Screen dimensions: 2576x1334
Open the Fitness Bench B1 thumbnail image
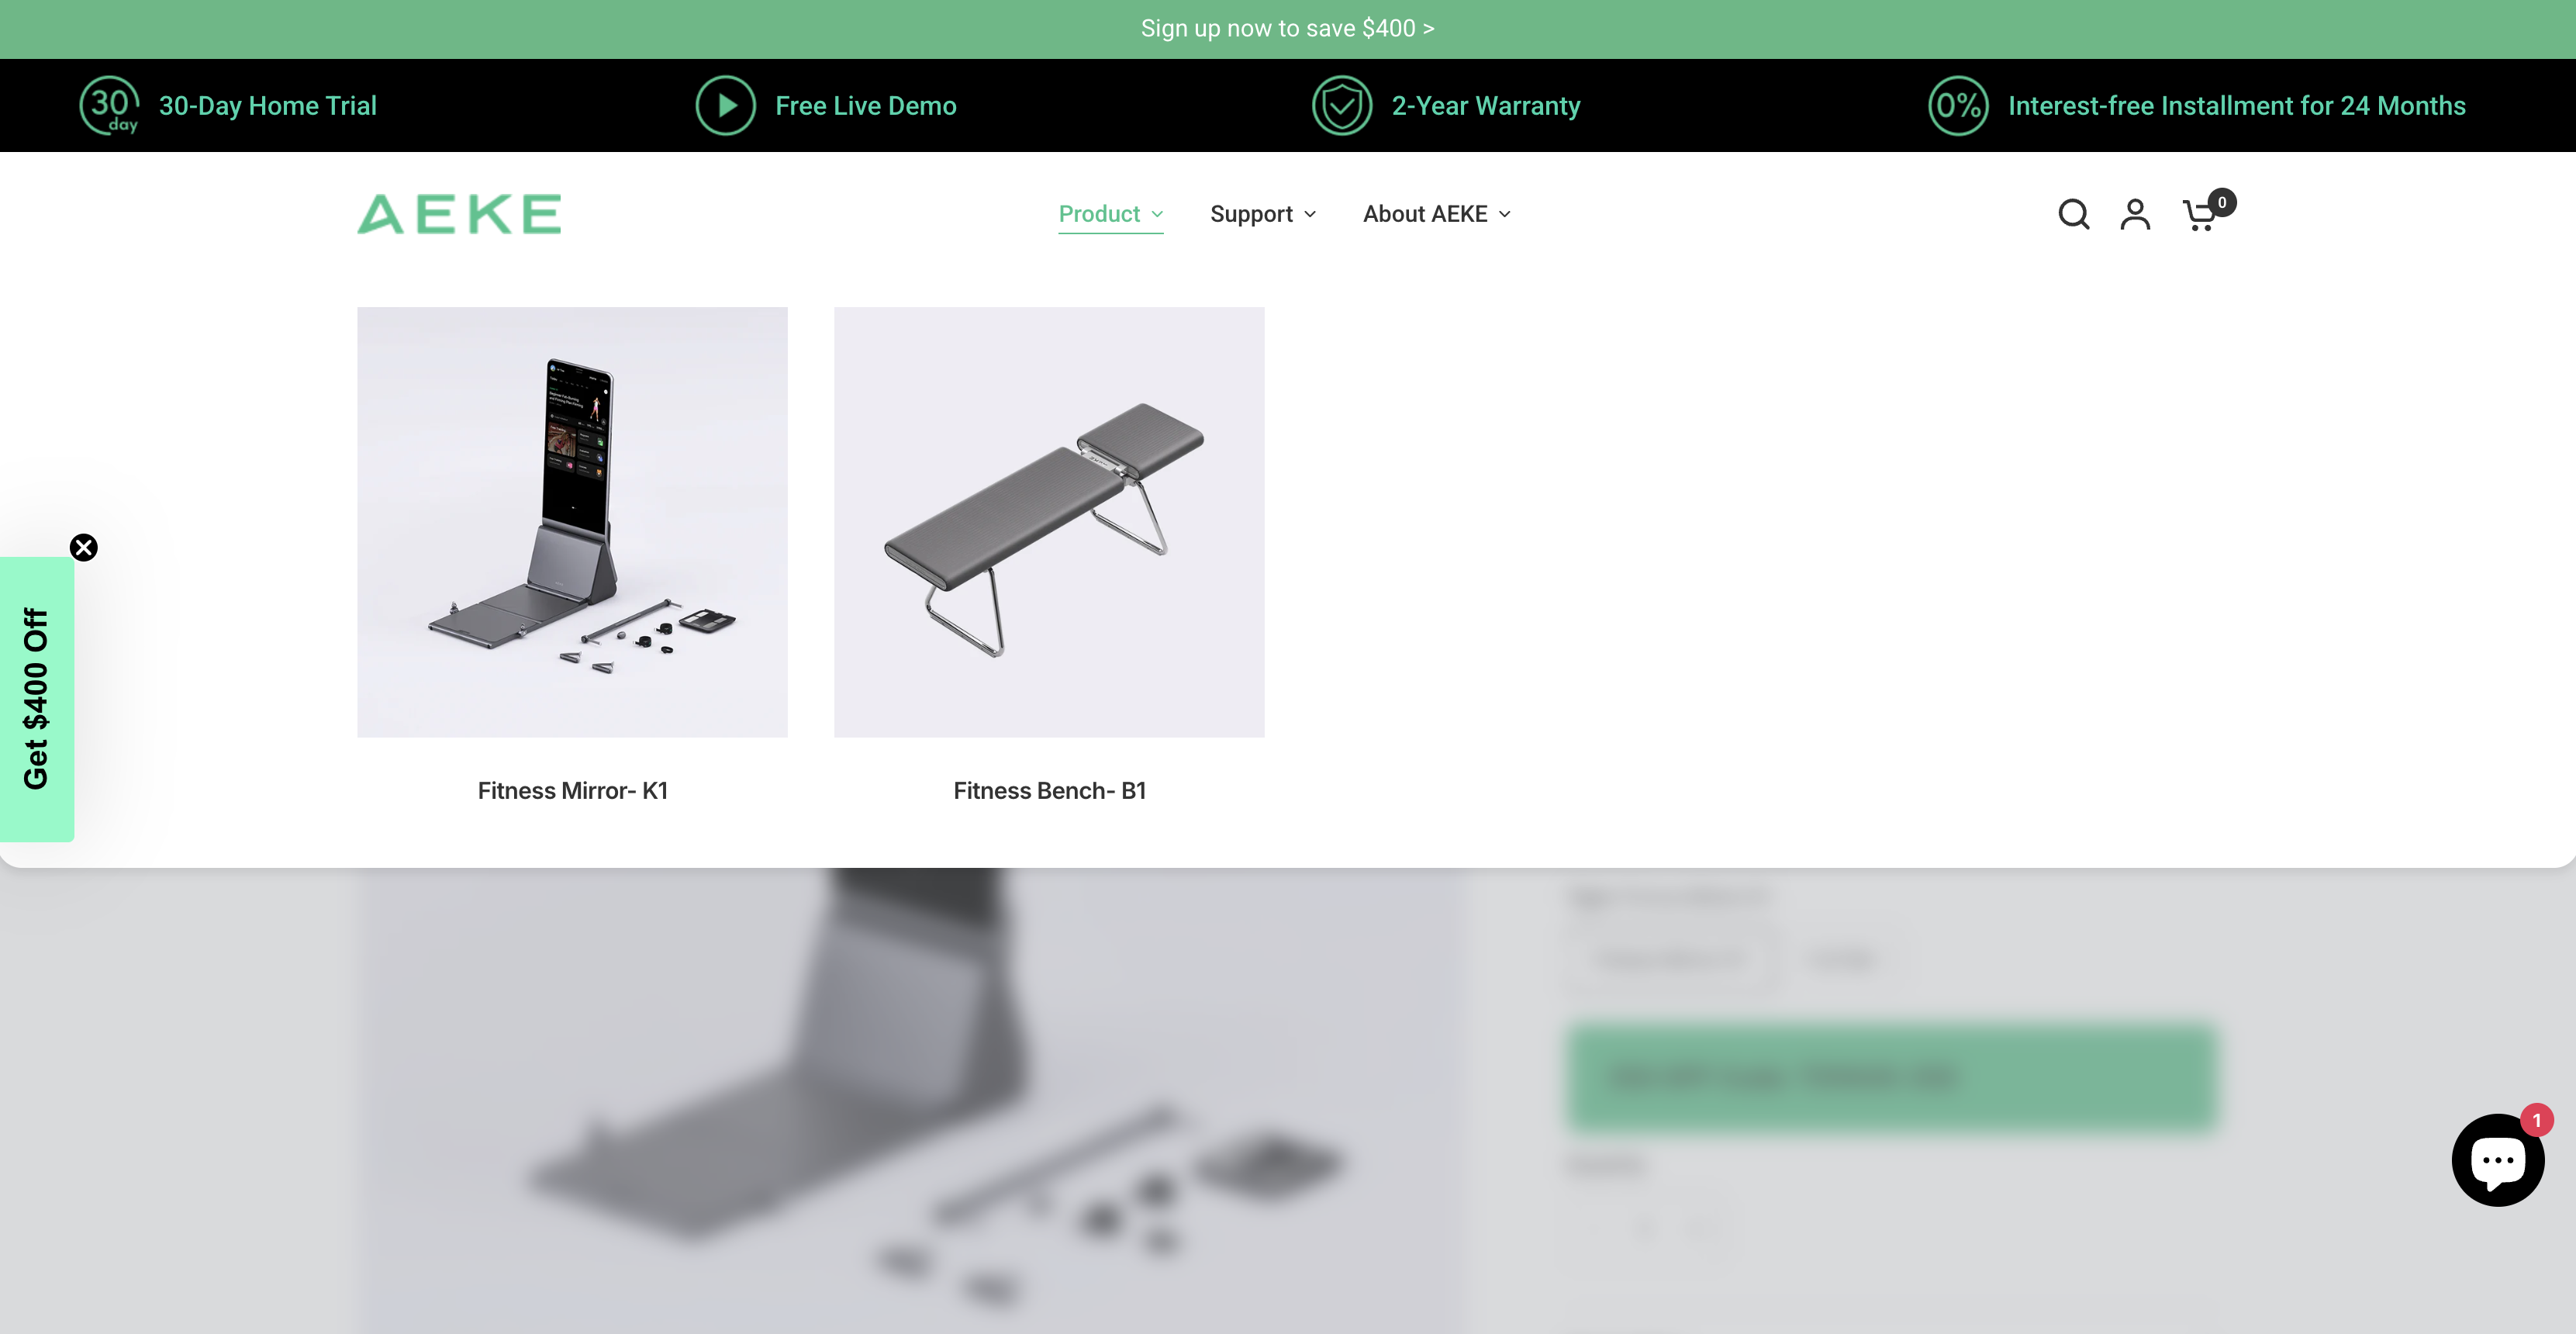[x=1049, y=522]
